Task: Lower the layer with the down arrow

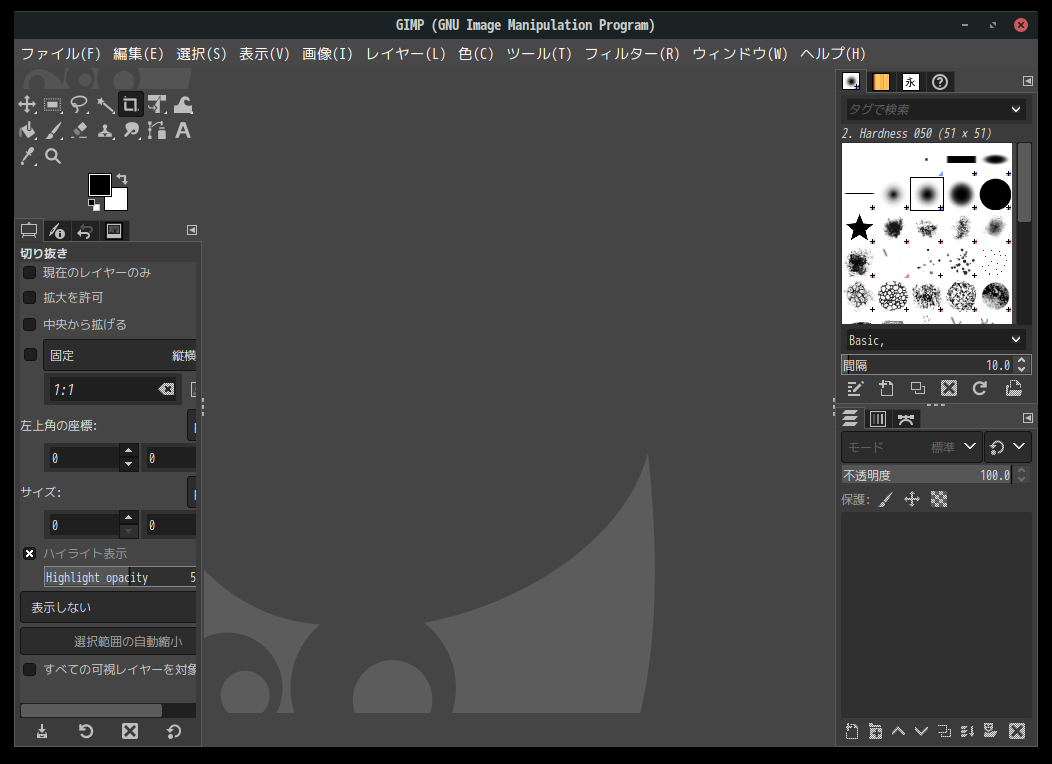Action: (921, 731)
